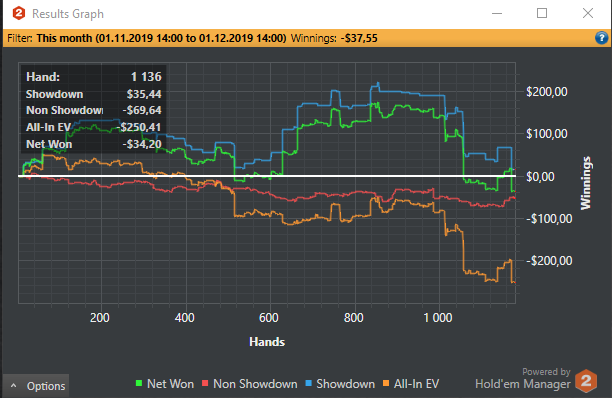Click the Winnings -$37,55 value
Viewport: 612px width, 398px height.
point(359,38)
